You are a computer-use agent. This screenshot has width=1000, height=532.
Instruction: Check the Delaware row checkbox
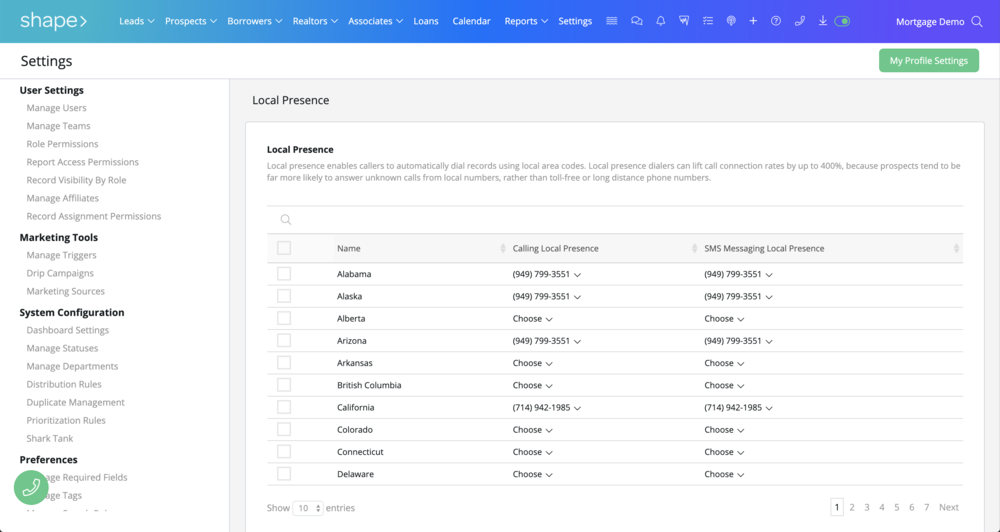284,474
